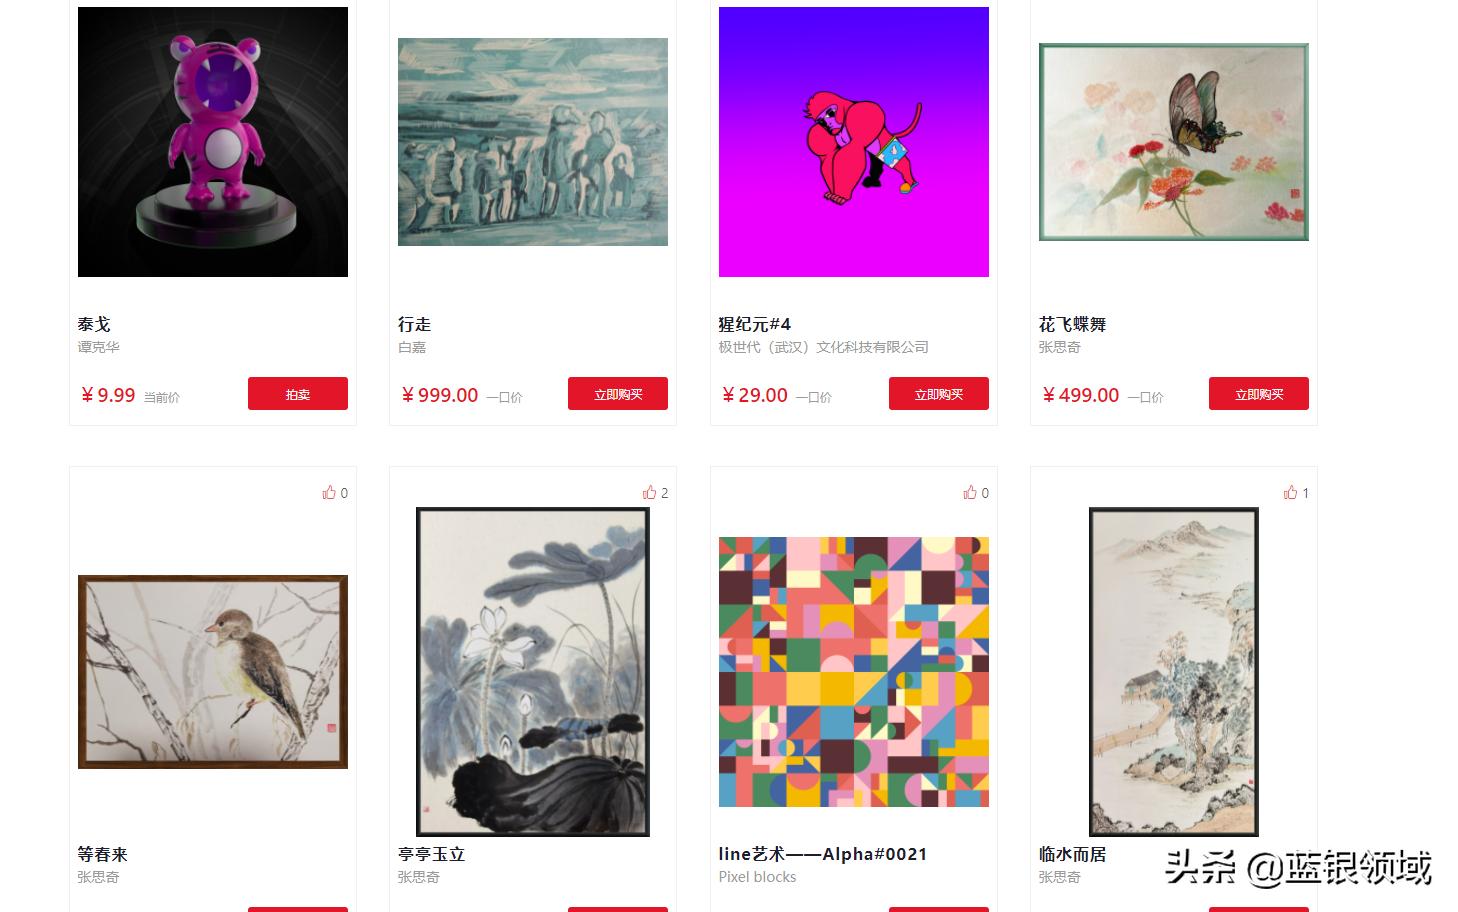The height and width of the screenshot is (912, 1458).
Task: Purchase 猩纪元#4 via 立即购买
Action: [939, 394]
